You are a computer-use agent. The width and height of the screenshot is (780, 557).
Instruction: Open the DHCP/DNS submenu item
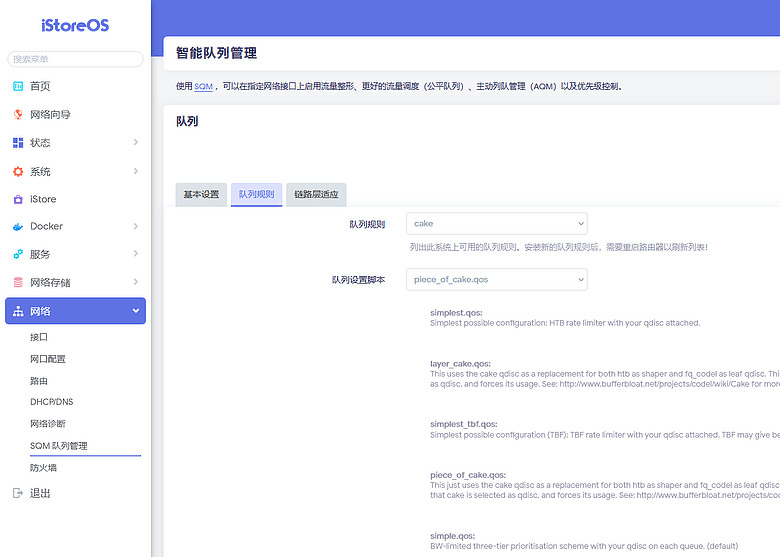[x=52, y=402]
